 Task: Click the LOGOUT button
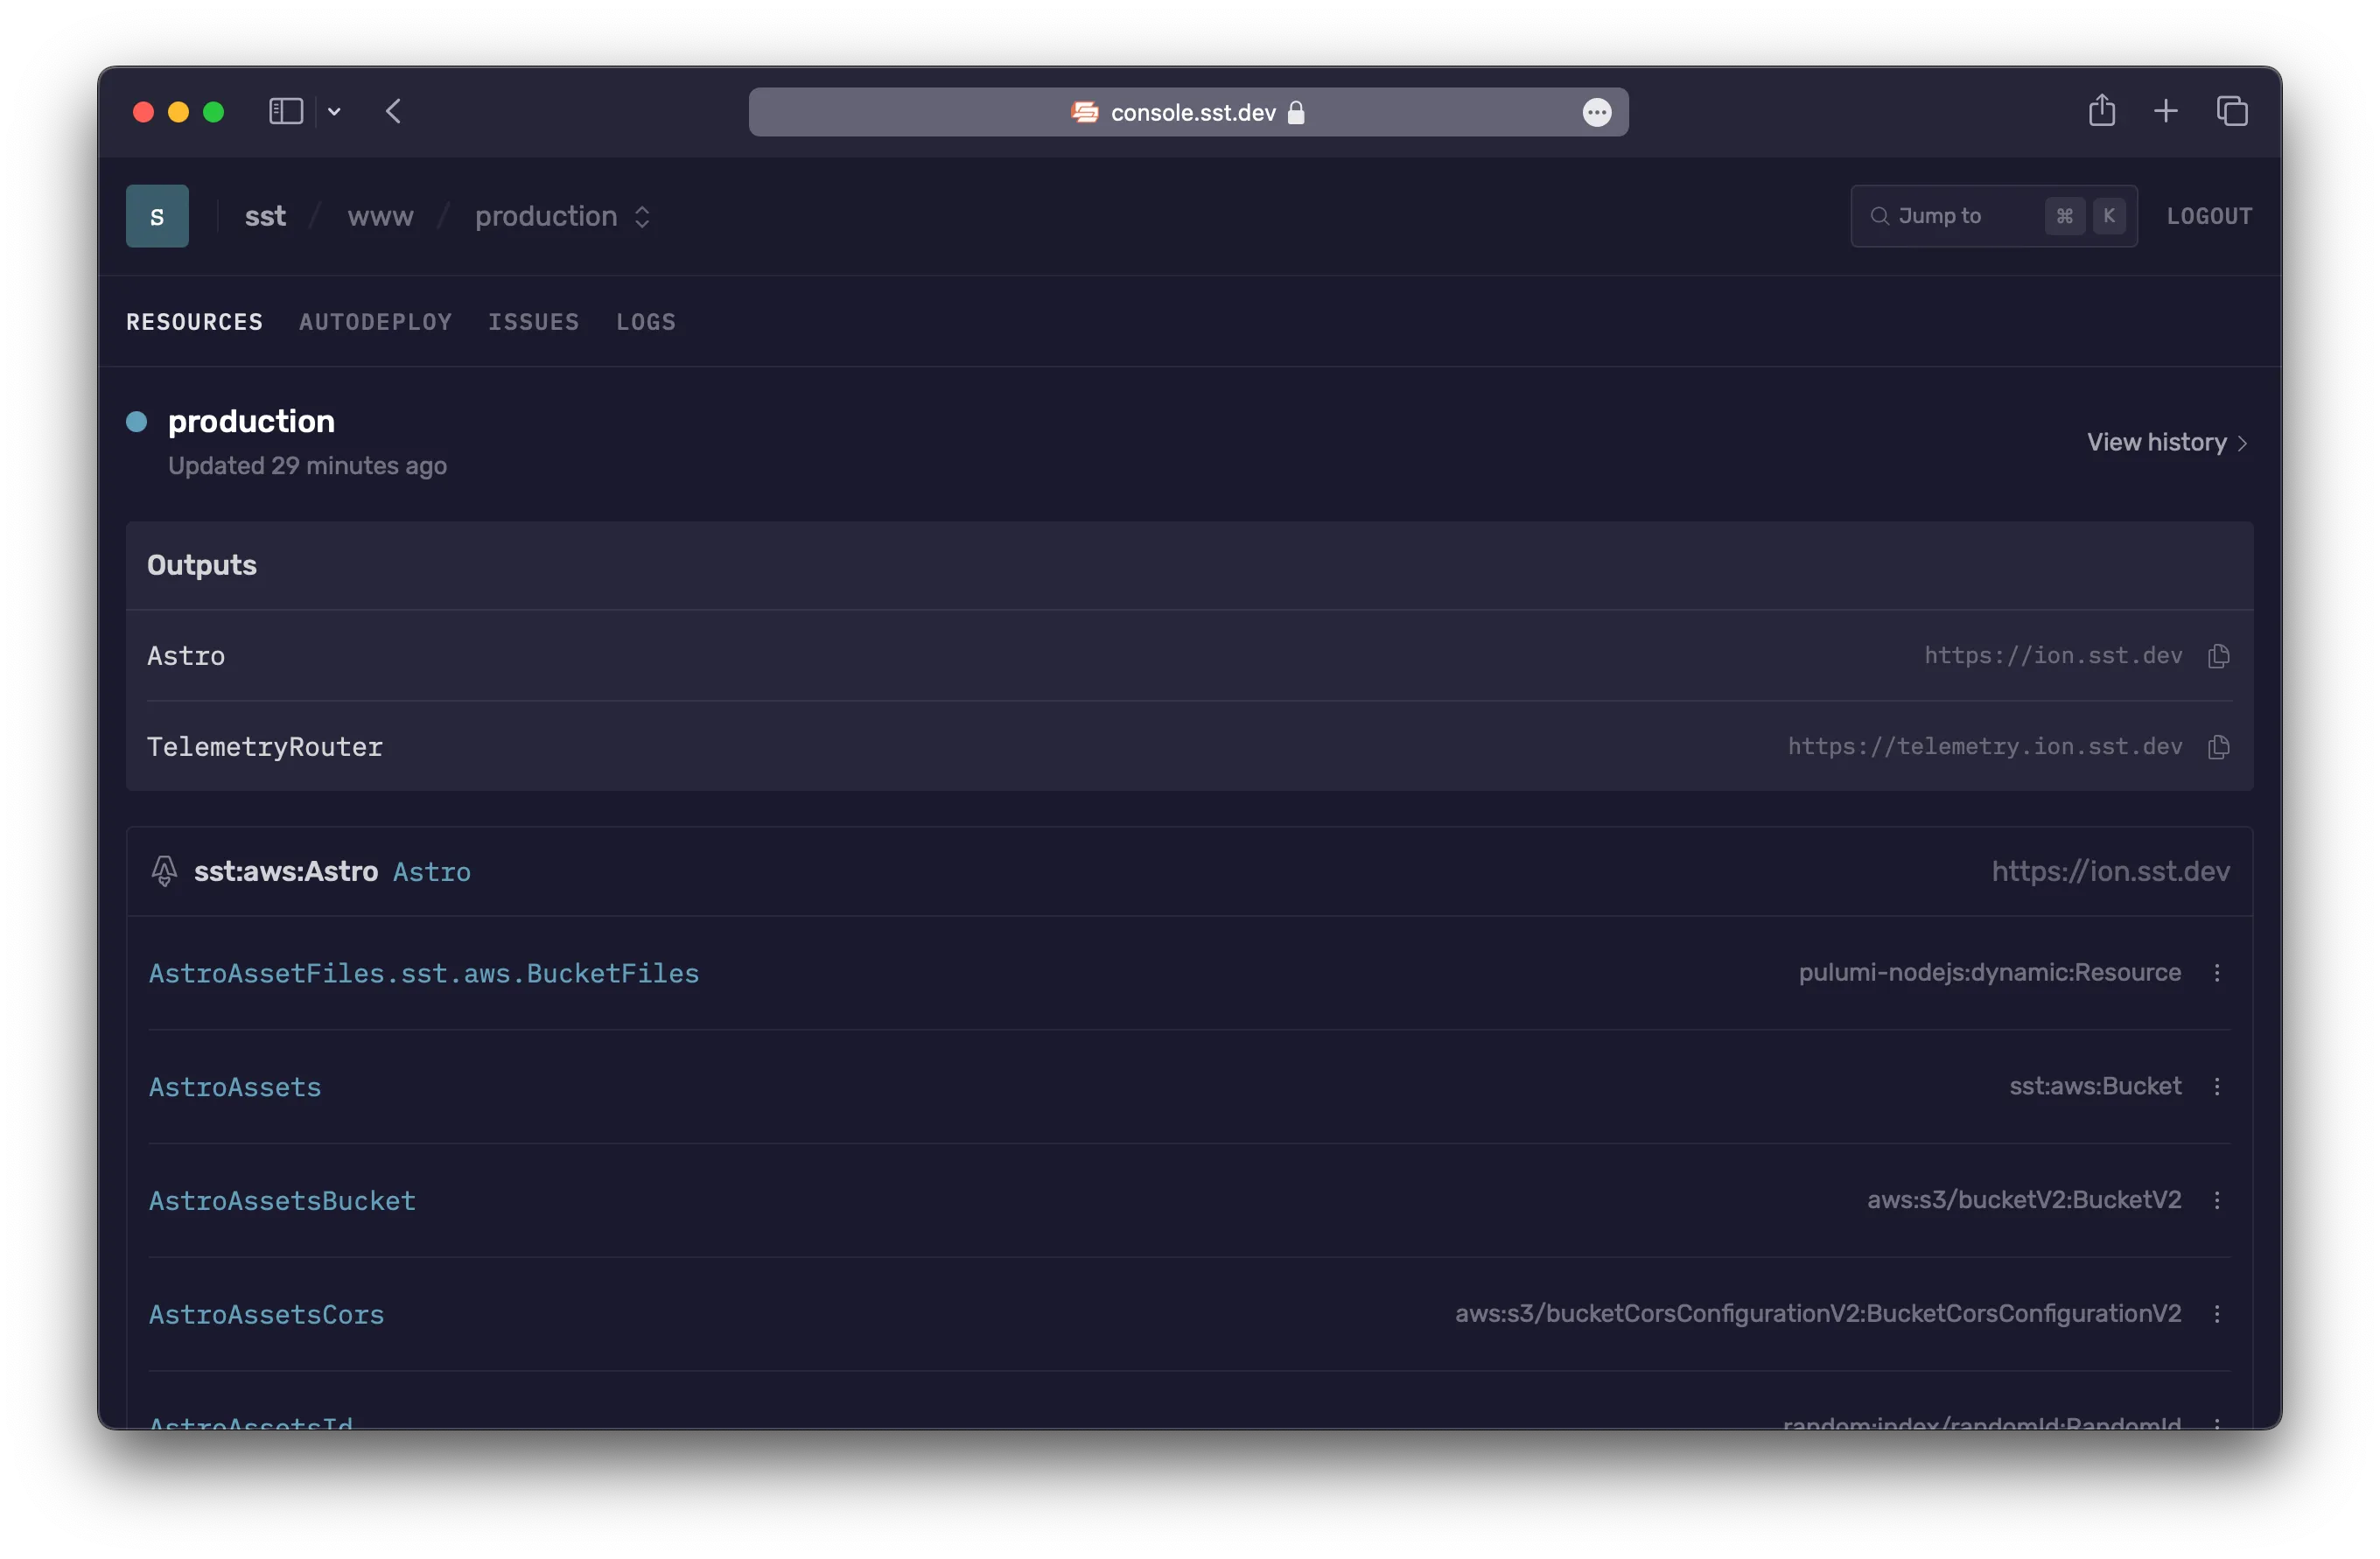click(2209, 216)
